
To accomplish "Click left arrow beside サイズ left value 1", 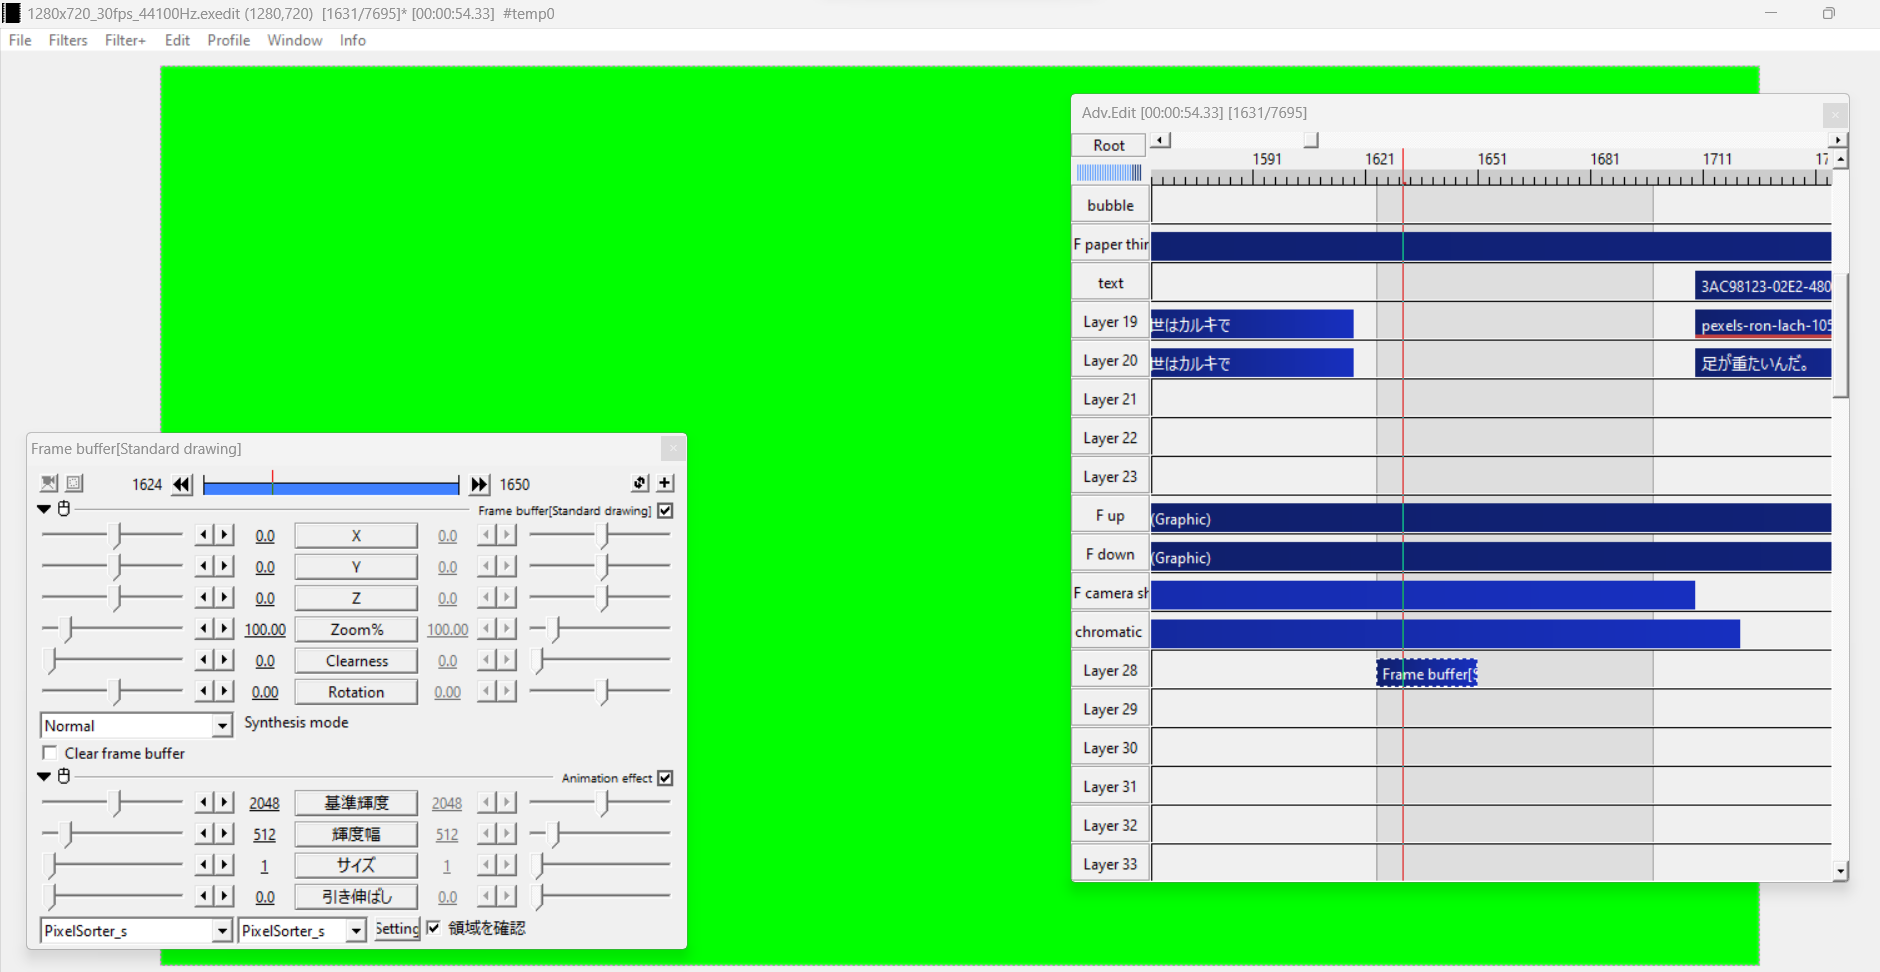I will click(204, 864).
